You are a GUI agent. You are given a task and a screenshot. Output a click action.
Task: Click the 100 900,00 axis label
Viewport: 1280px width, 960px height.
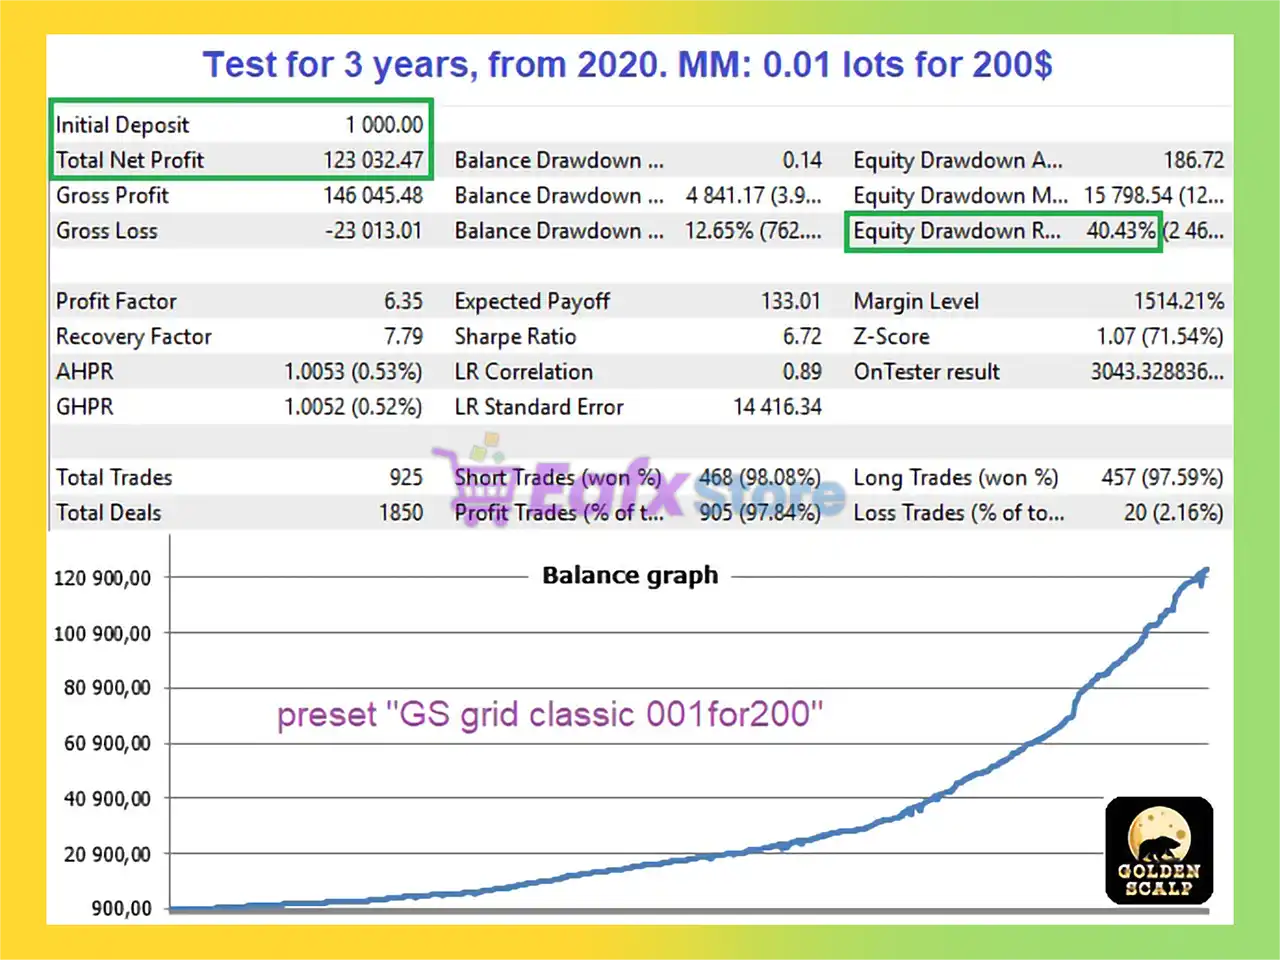pyautogui.click(x=102, y=633)
